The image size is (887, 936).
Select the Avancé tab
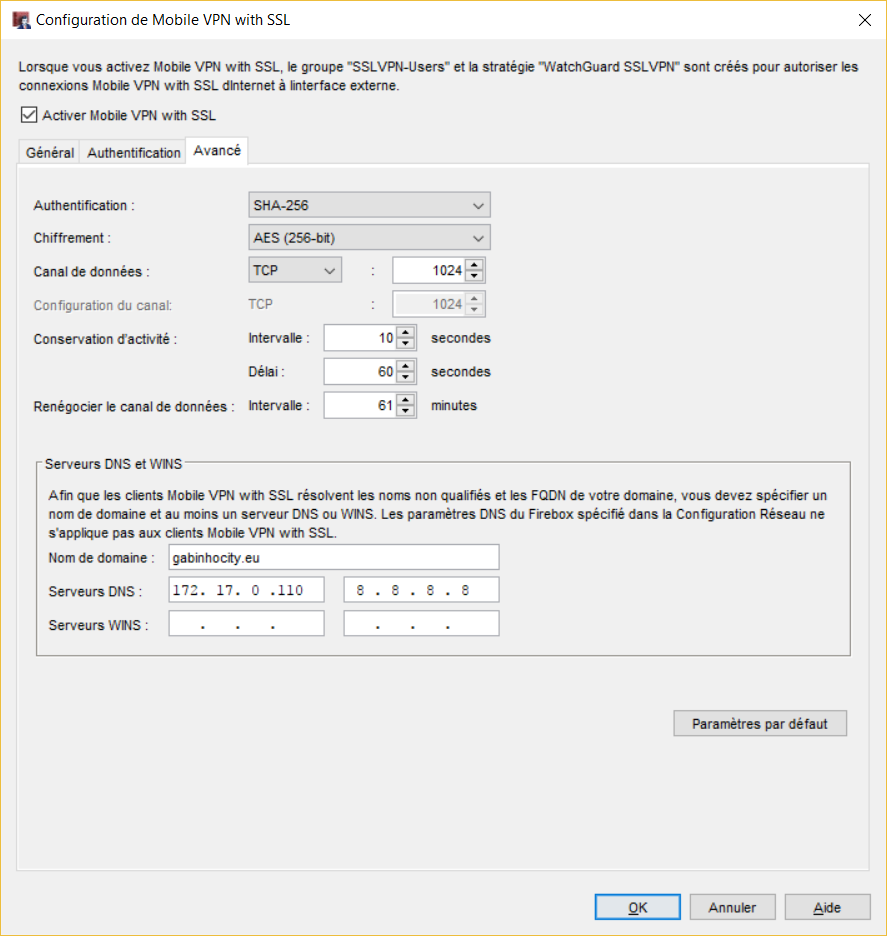click(x=217, y=150)
